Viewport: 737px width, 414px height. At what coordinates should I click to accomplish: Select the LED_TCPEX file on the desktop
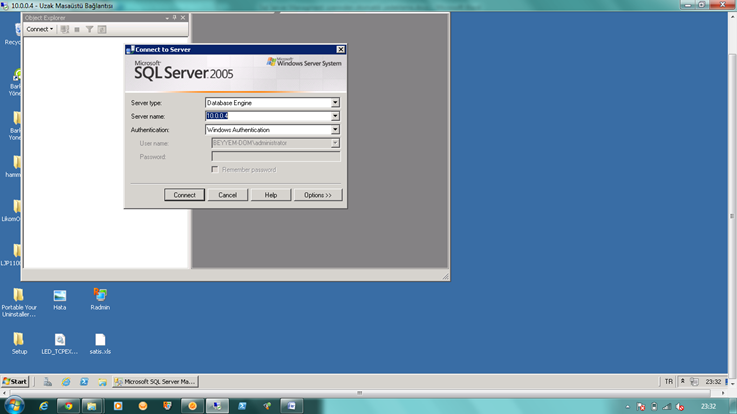[x=60, y=343]
